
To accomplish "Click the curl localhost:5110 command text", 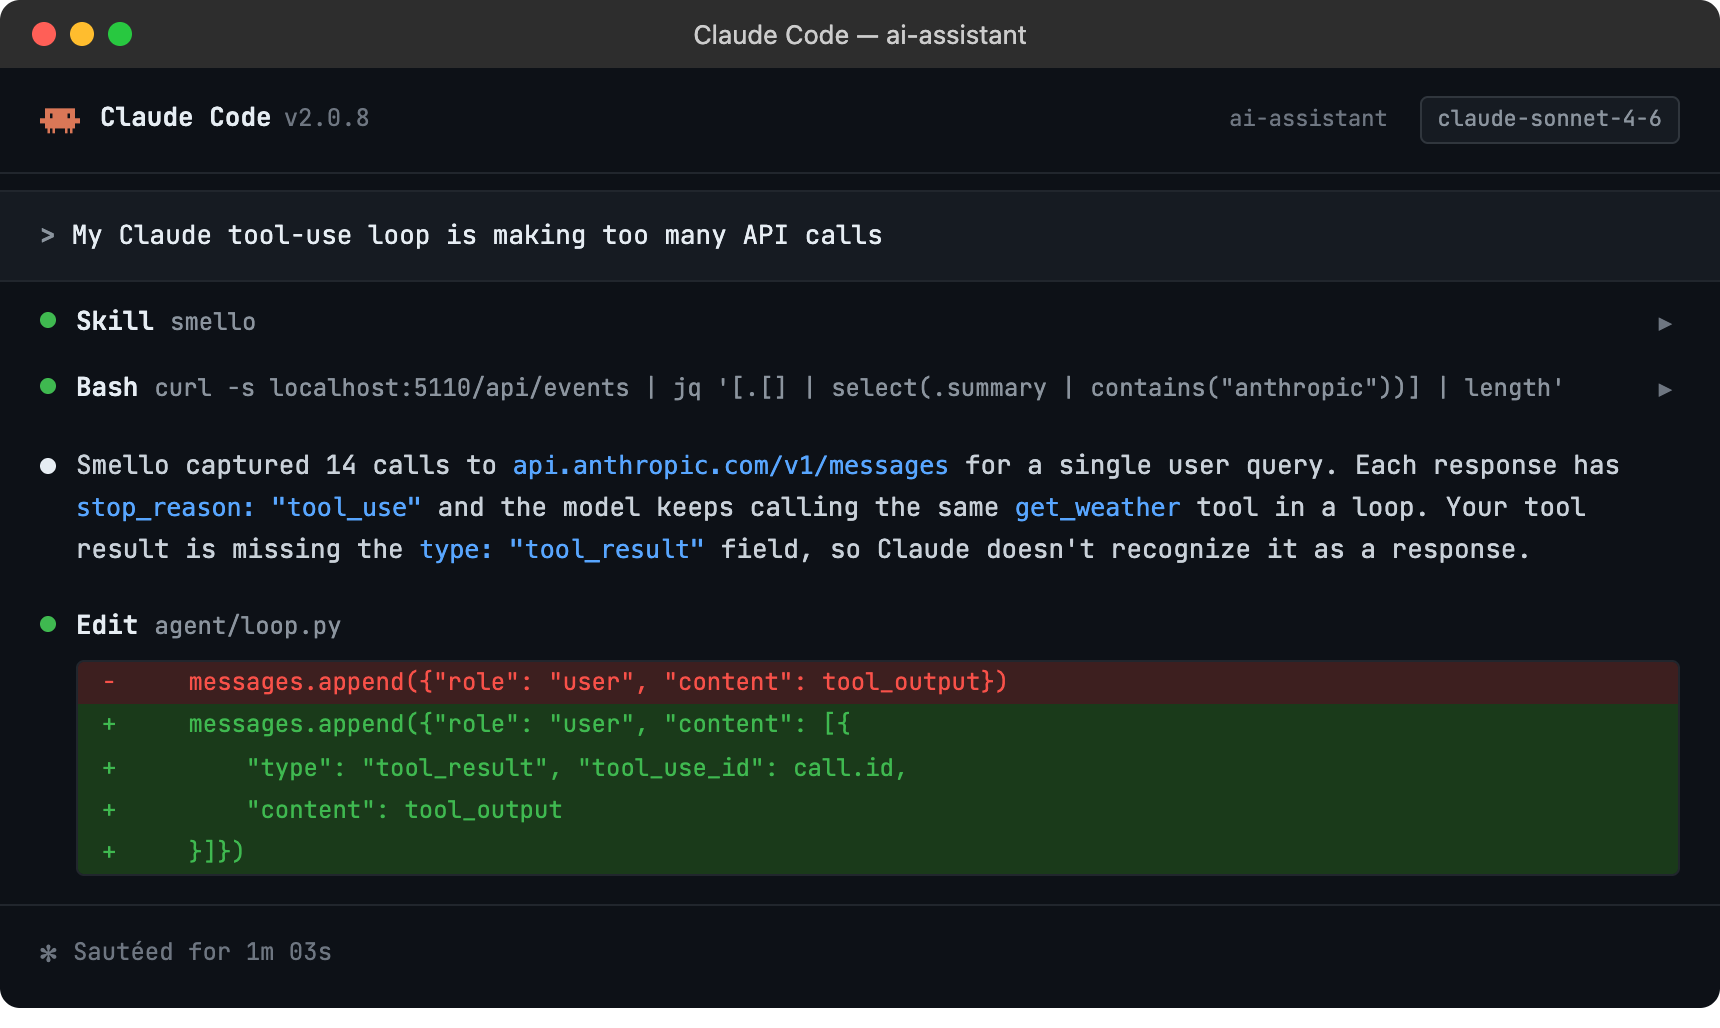I will tap(859, 388).
